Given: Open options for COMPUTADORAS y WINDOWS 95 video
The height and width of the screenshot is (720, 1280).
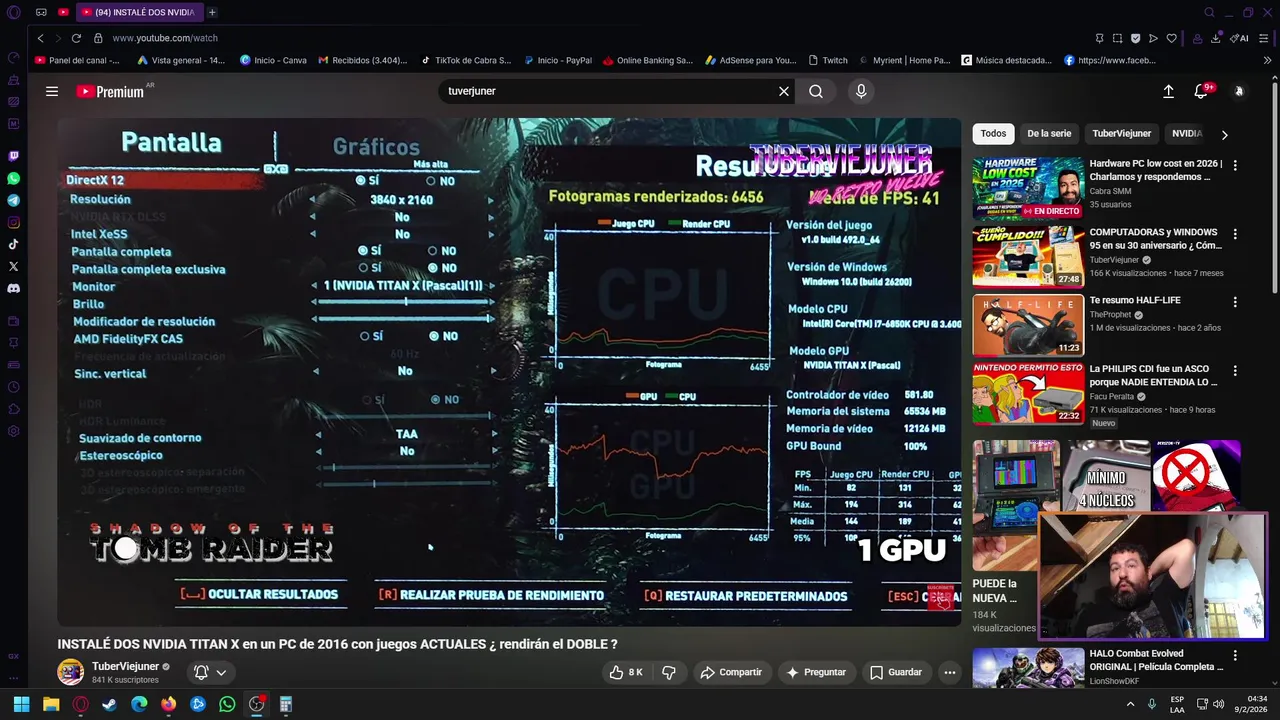Looking at the screenshot, I should pos(1235,234).
